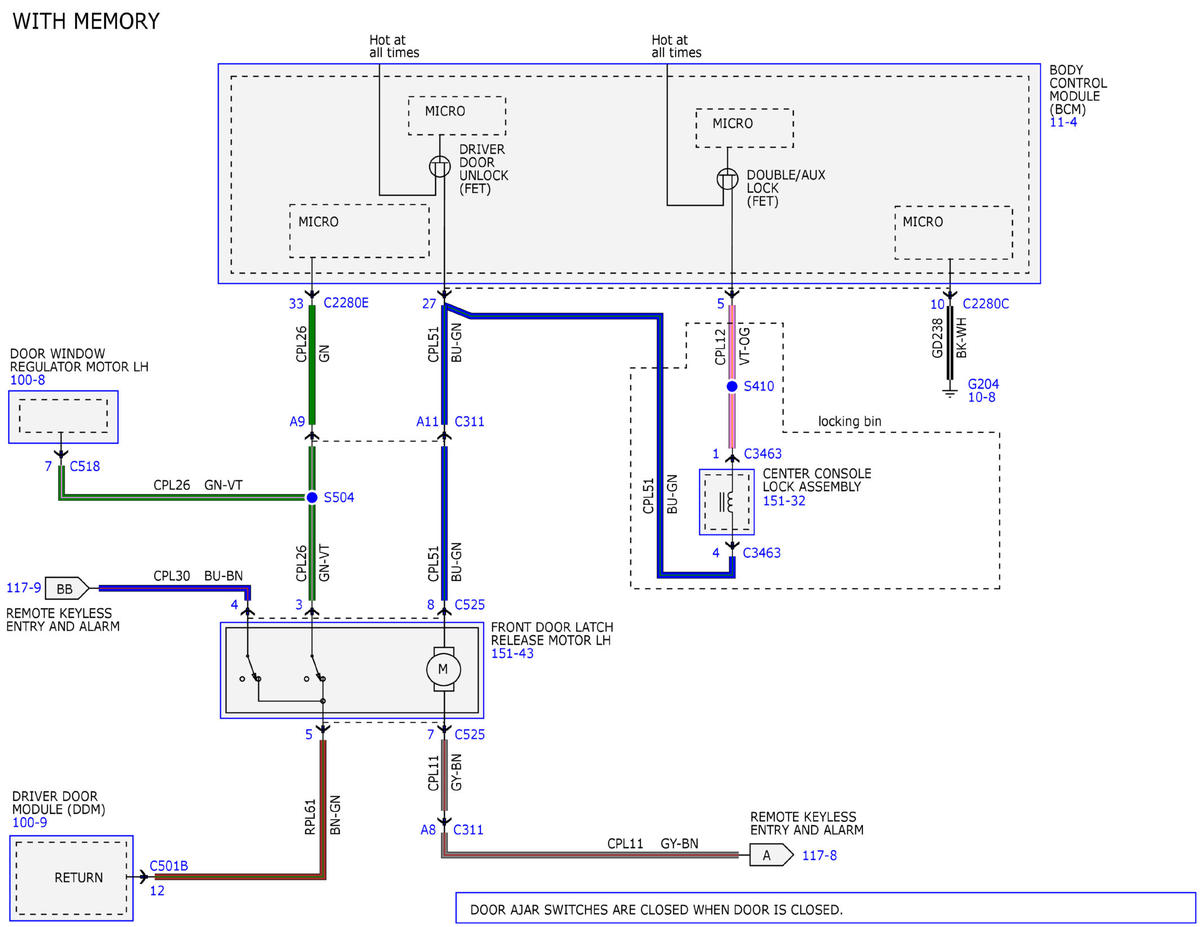Open page reference 100-9
The image size is (1200, 927).
coord(29,822)
